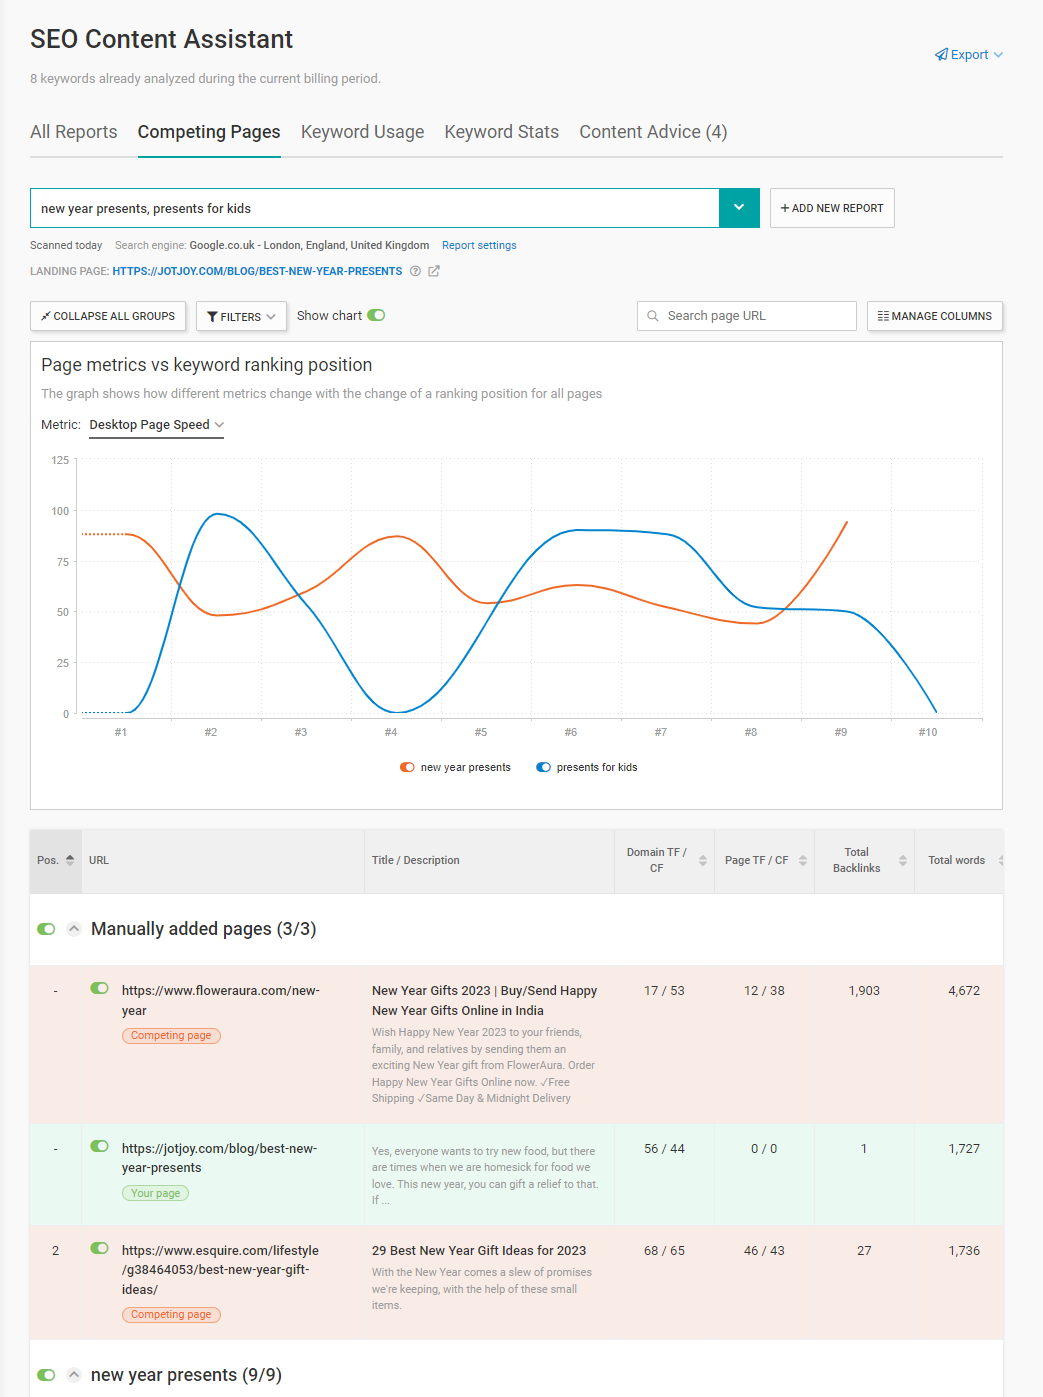Disable the Manually added pages group toggle

[x=46, y=929]
